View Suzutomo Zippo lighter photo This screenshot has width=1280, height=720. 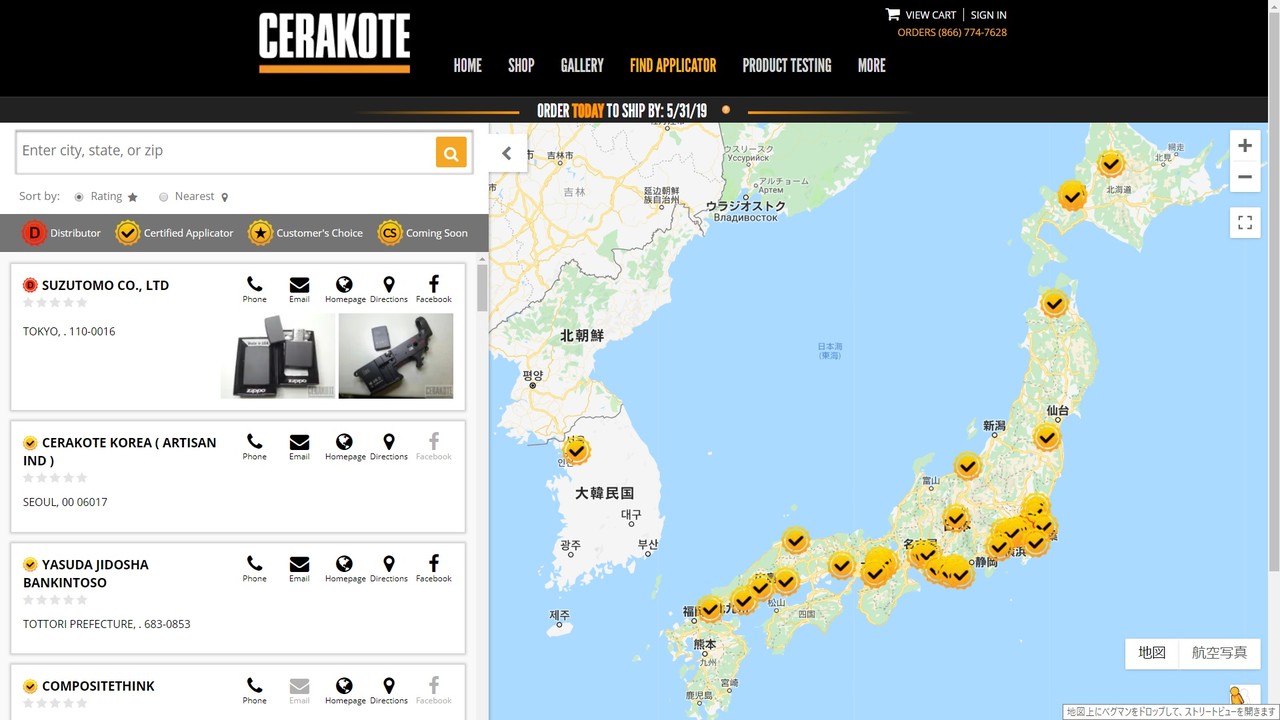coord(278,356)
